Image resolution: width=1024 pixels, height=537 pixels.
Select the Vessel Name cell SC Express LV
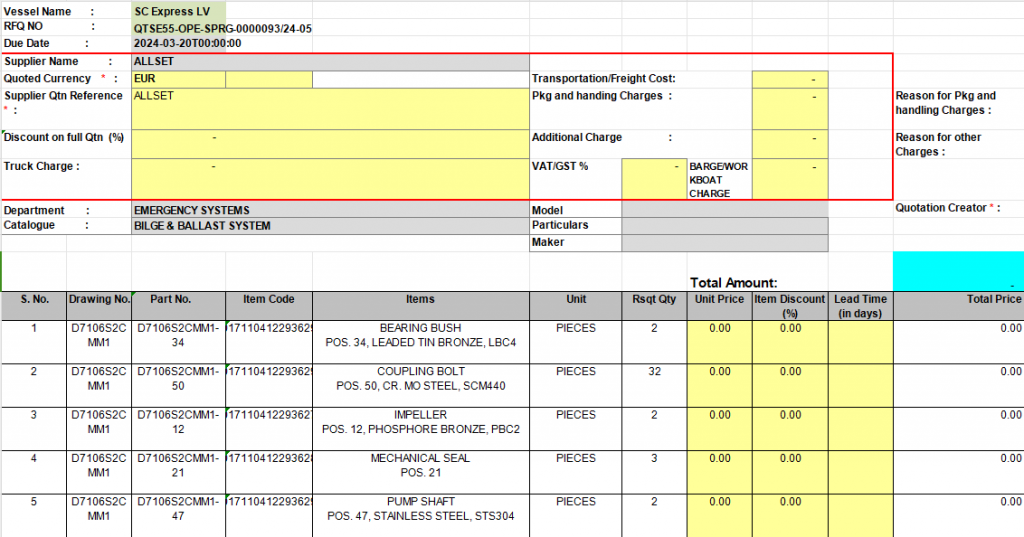[179, 11]
